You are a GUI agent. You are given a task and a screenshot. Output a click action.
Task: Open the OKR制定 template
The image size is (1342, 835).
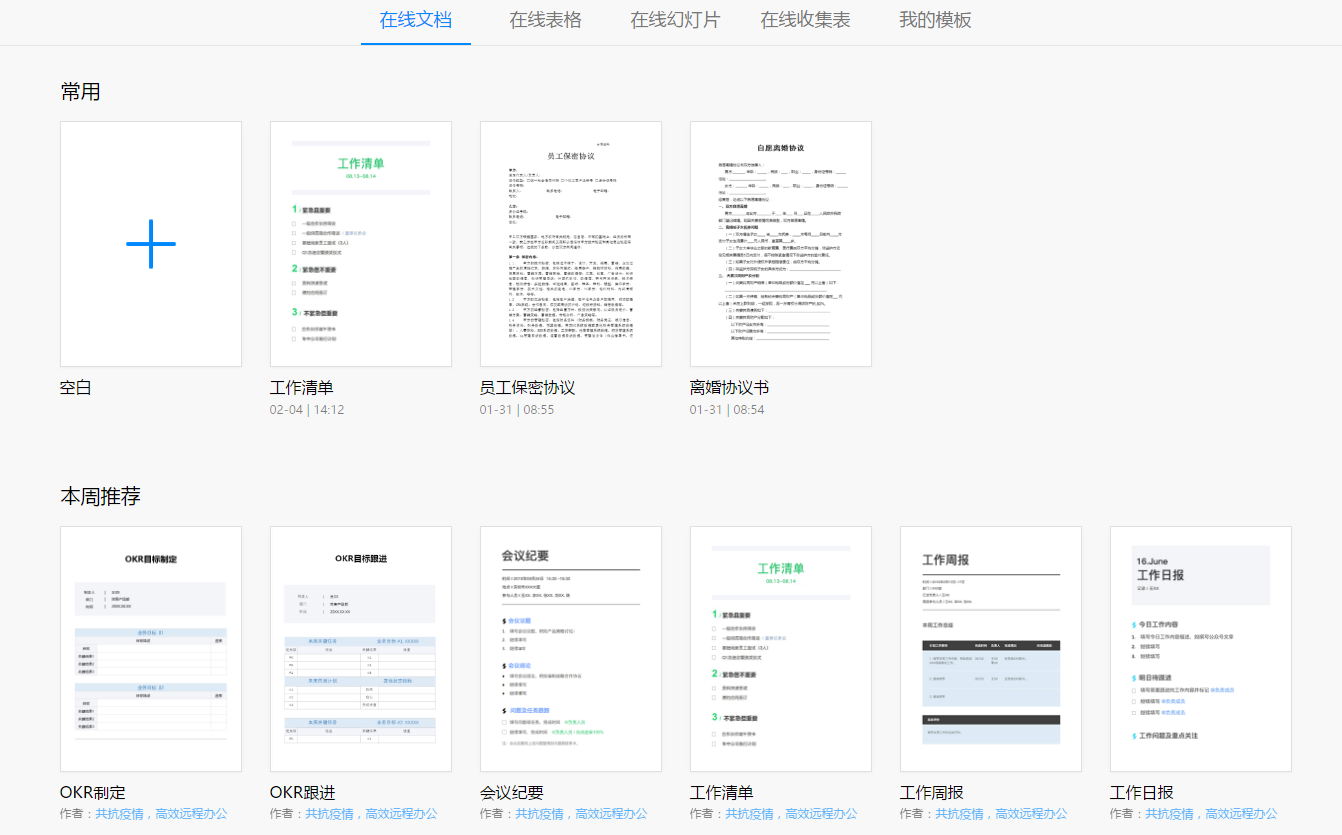point(150,648)
